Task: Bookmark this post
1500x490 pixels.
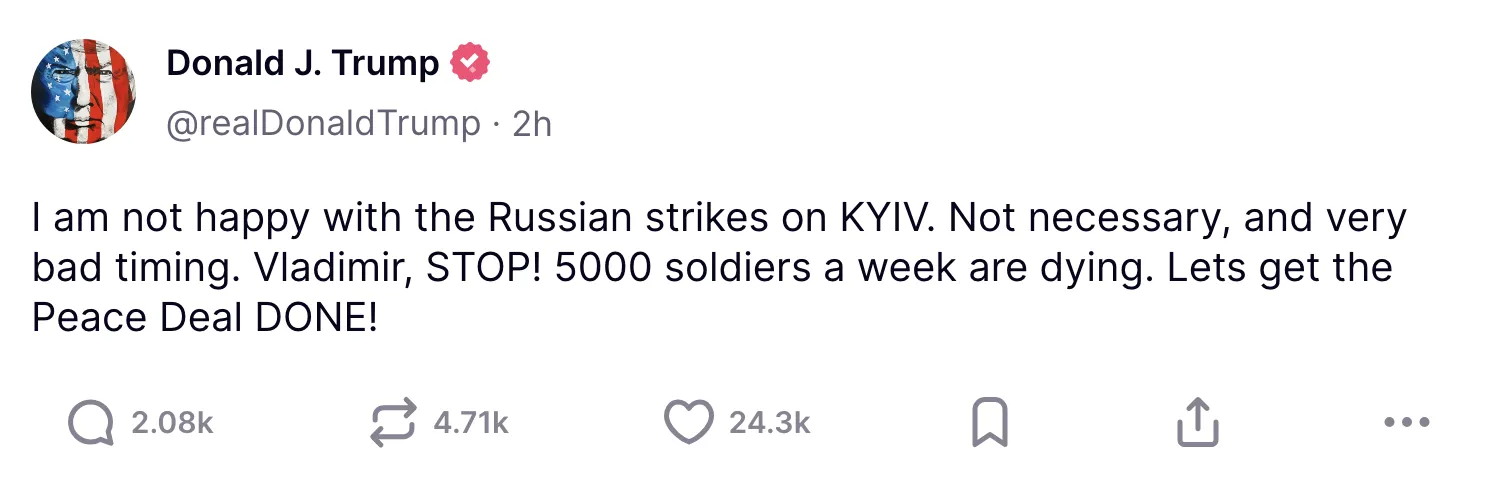Action: (990, 423)
